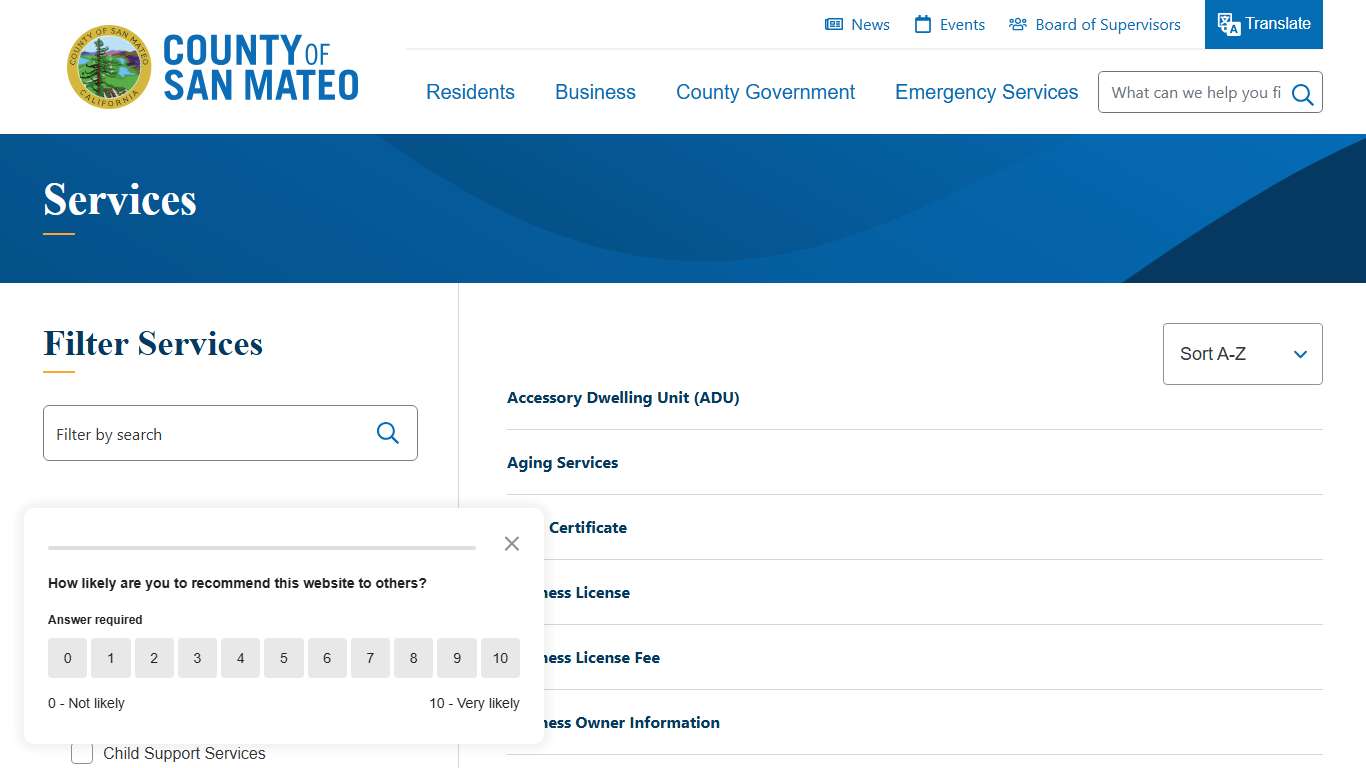
Task: Click the Translate language icon
Action: point(1229,25)
